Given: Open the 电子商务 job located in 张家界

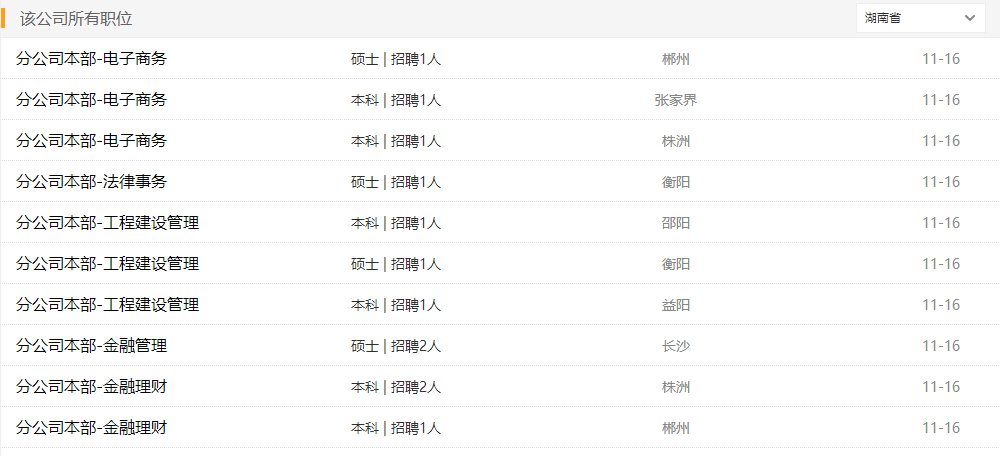Looking at the screenshot, I should point(91,100).
